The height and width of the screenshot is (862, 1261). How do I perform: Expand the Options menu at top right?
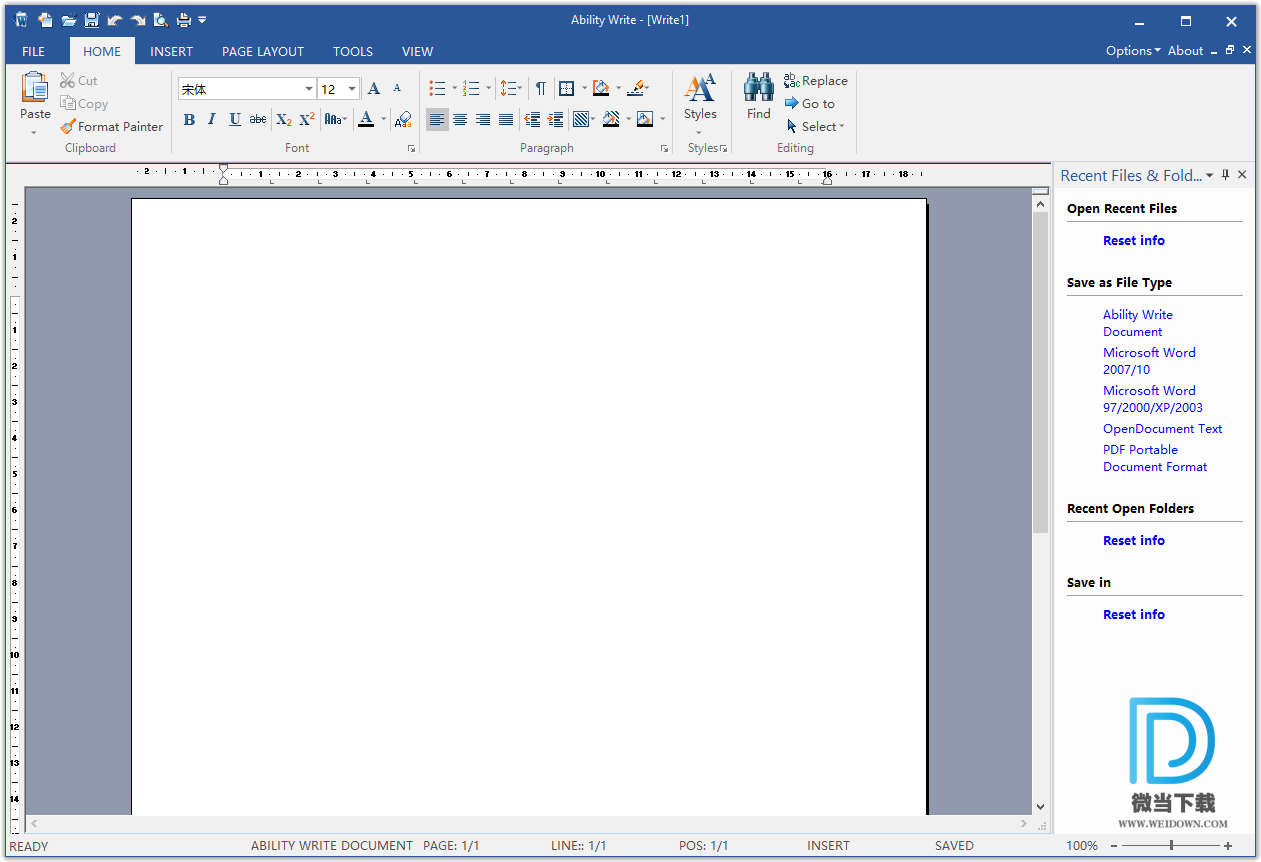[x=1133, y=51]
